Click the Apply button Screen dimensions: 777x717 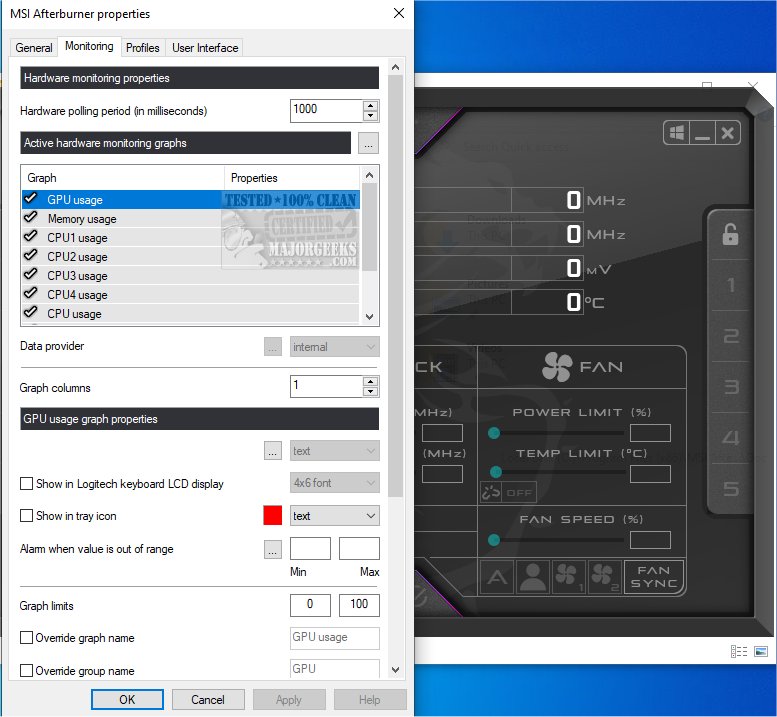pyautogui.click(x=289, y=700)
